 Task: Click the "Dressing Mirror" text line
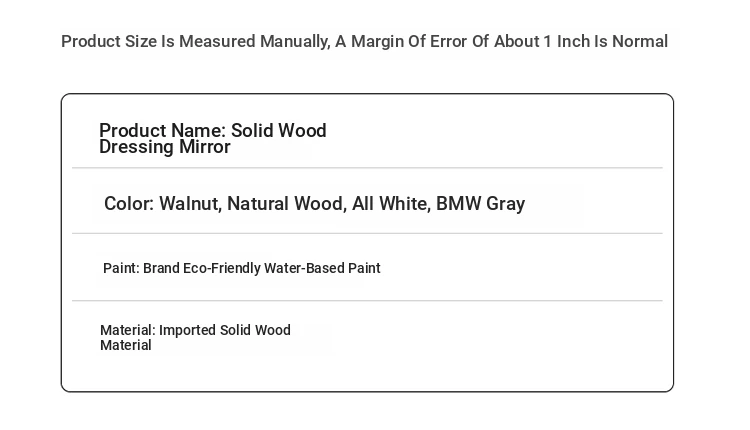pos(165,147)
